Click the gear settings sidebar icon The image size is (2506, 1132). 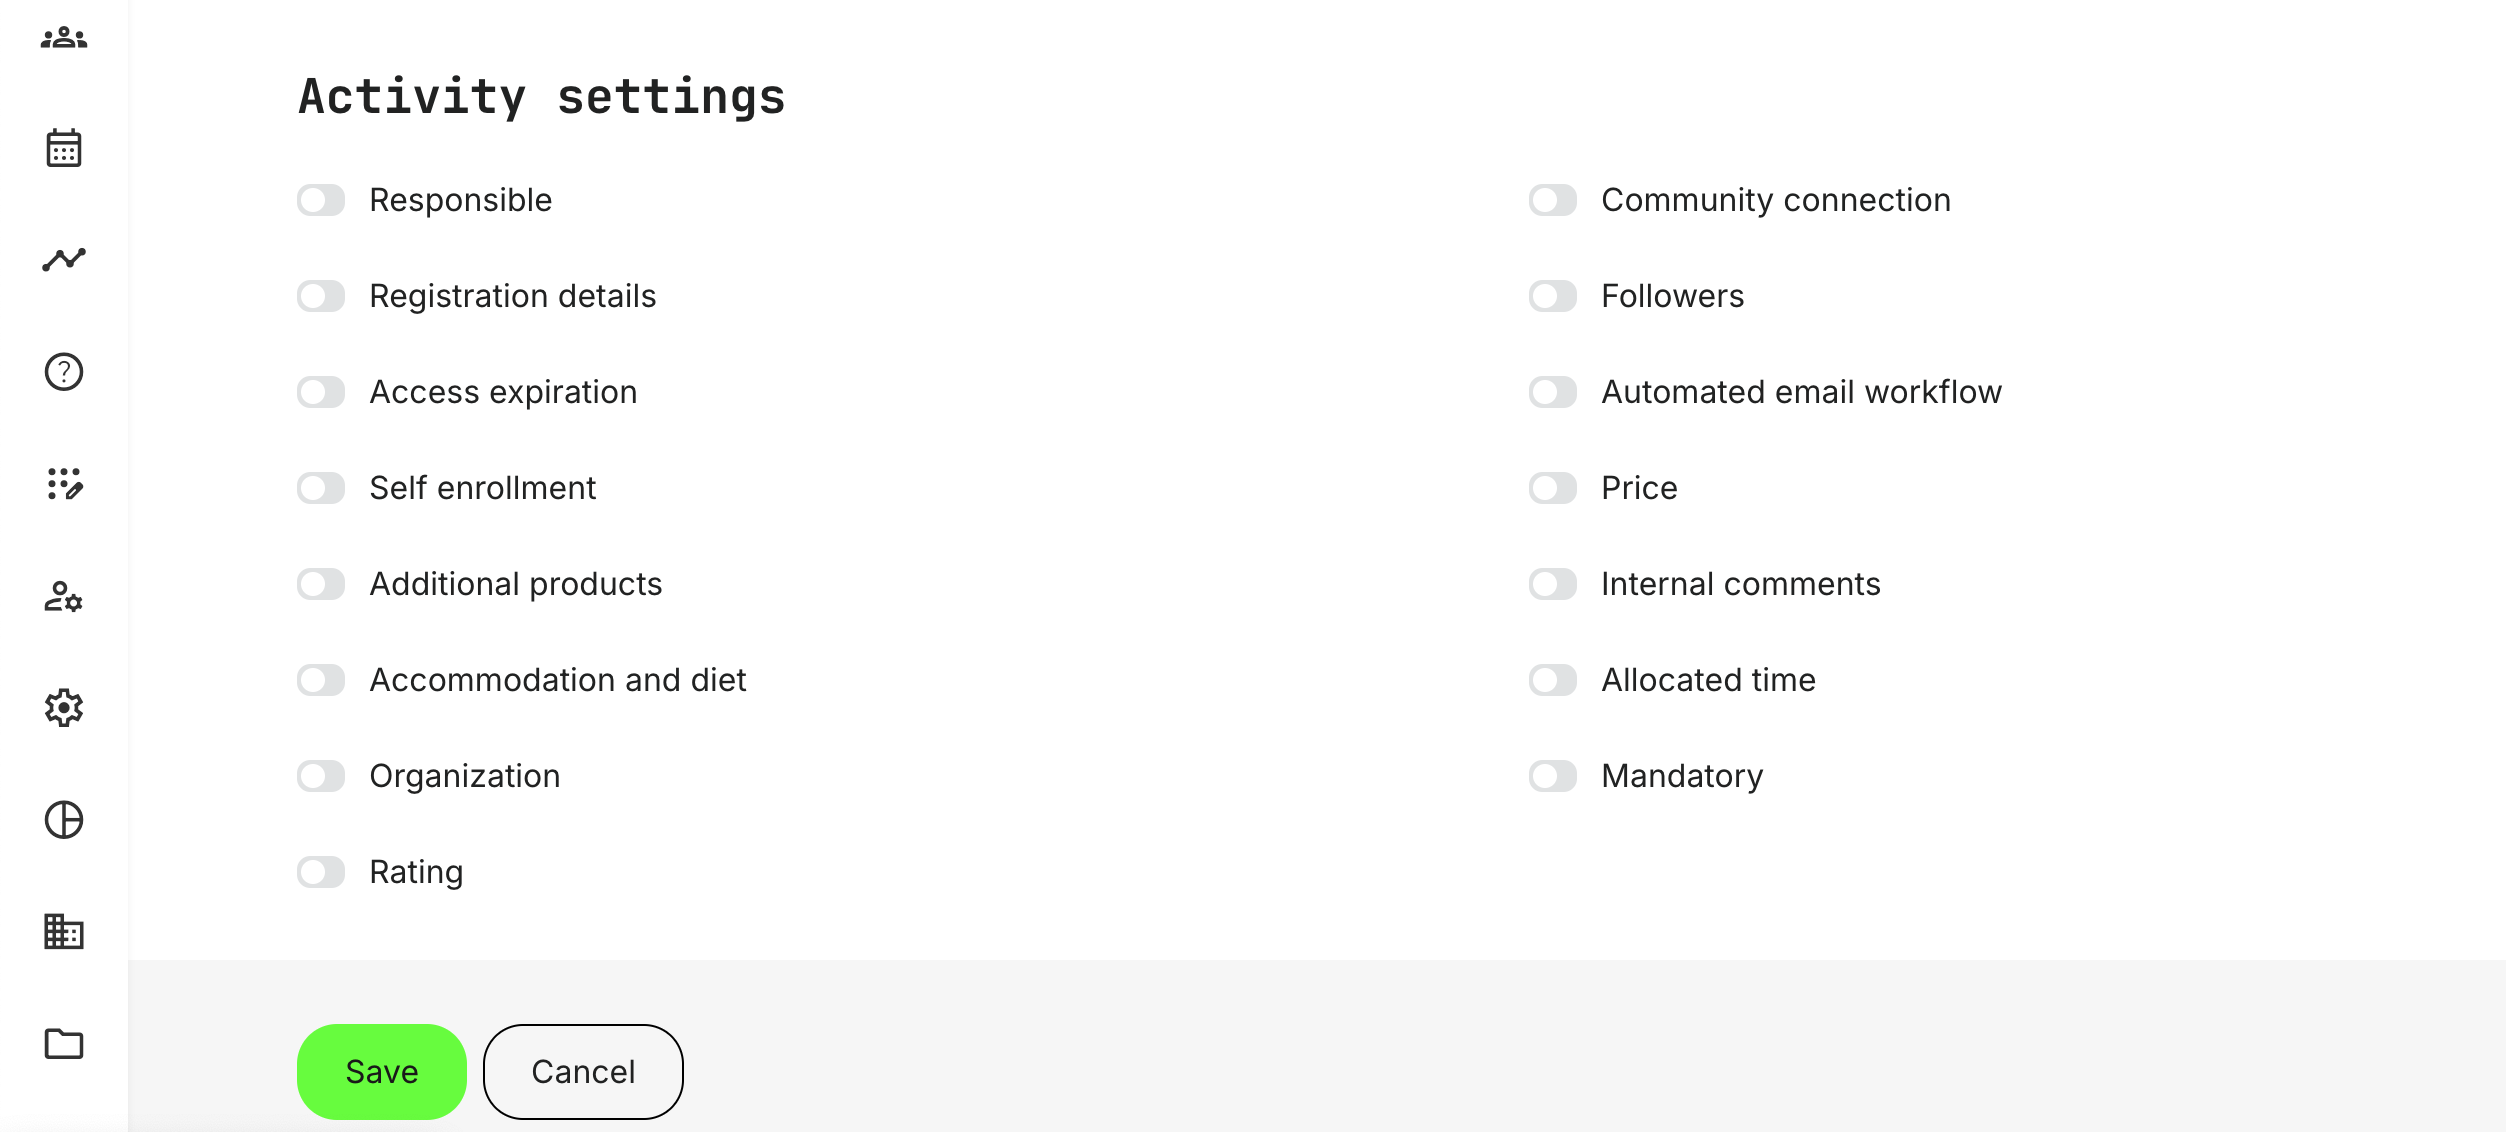(x=64, y=708)
